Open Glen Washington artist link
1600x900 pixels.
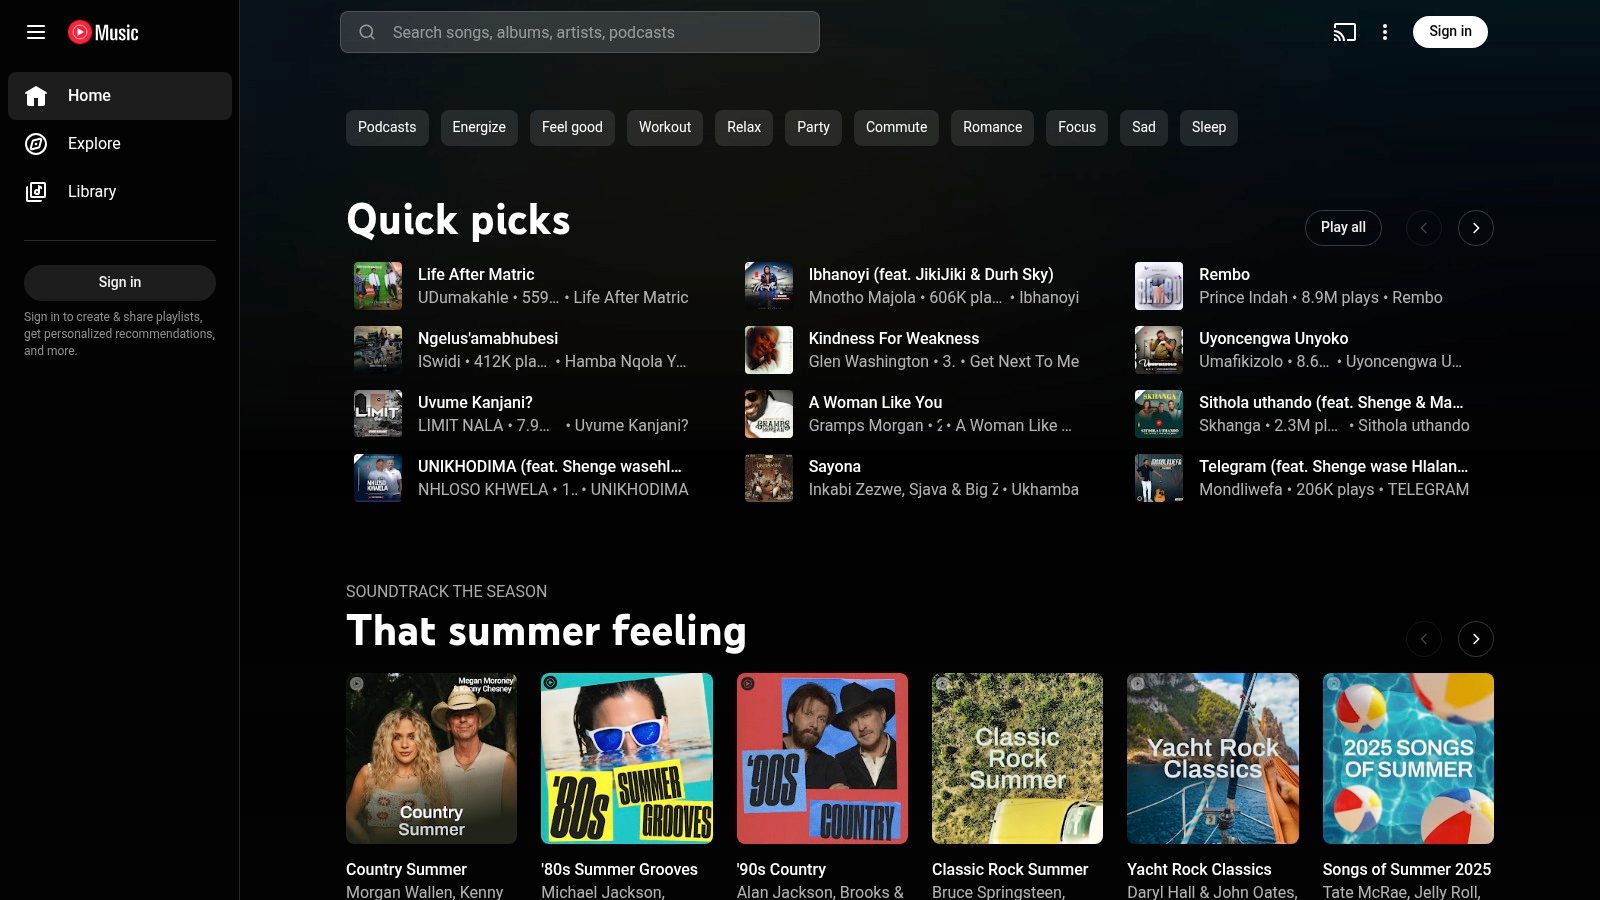[868, 361]
